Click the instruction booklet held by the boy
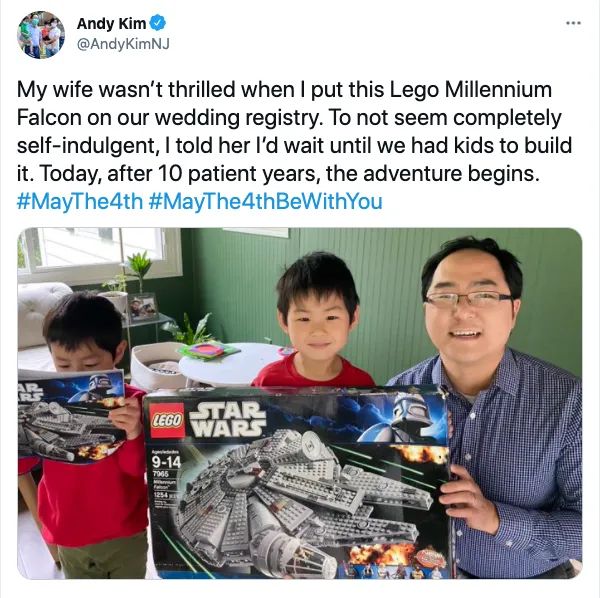This screenshot has height=598, width=600. click(x=71, y=417)
